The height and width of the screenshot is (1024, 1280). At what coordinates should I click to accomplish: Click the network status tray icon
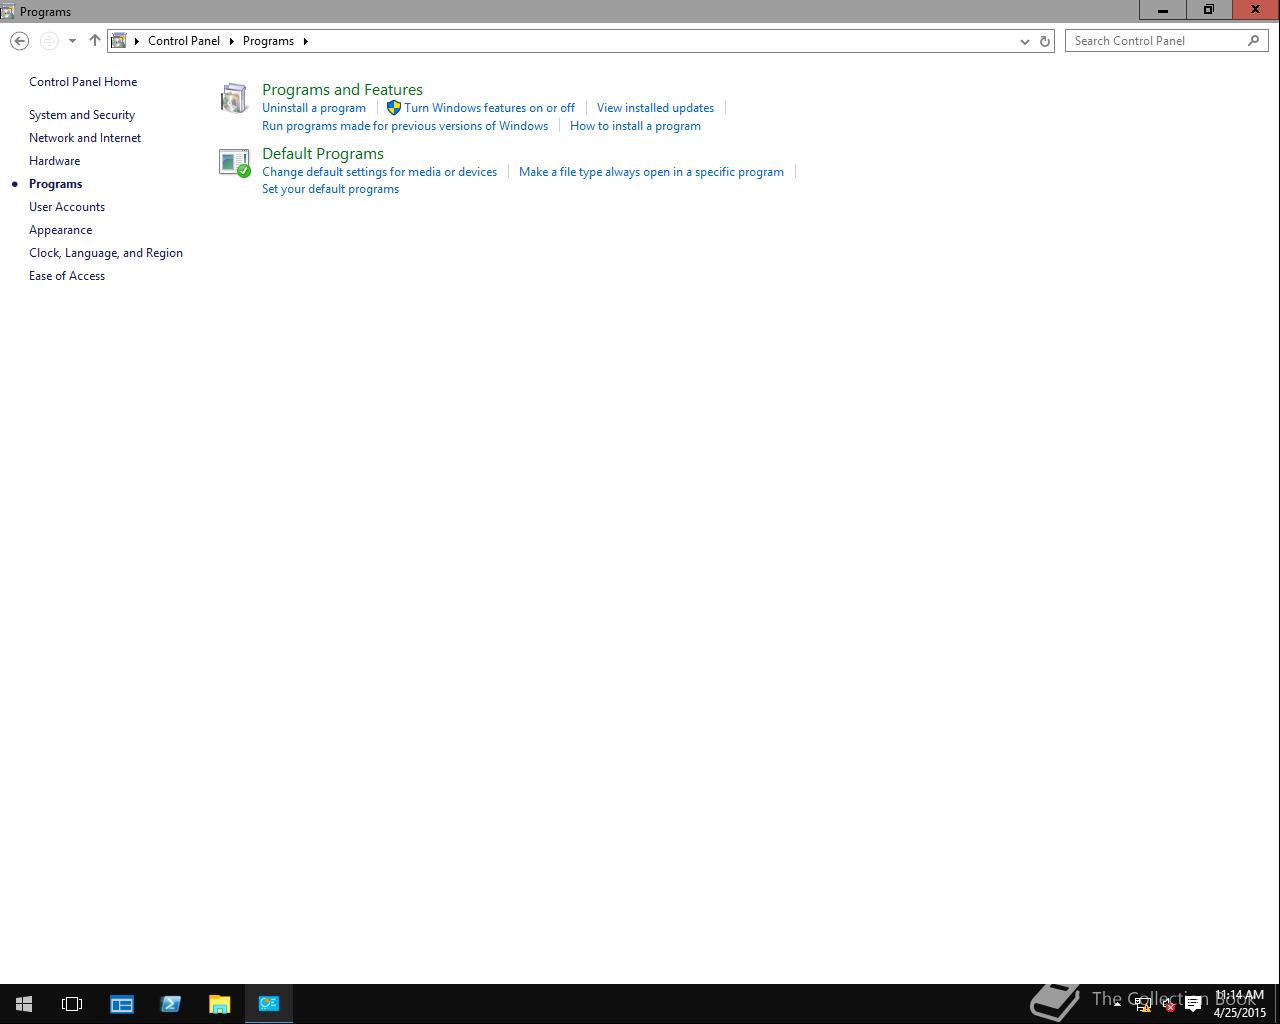coord(1143,1005)
